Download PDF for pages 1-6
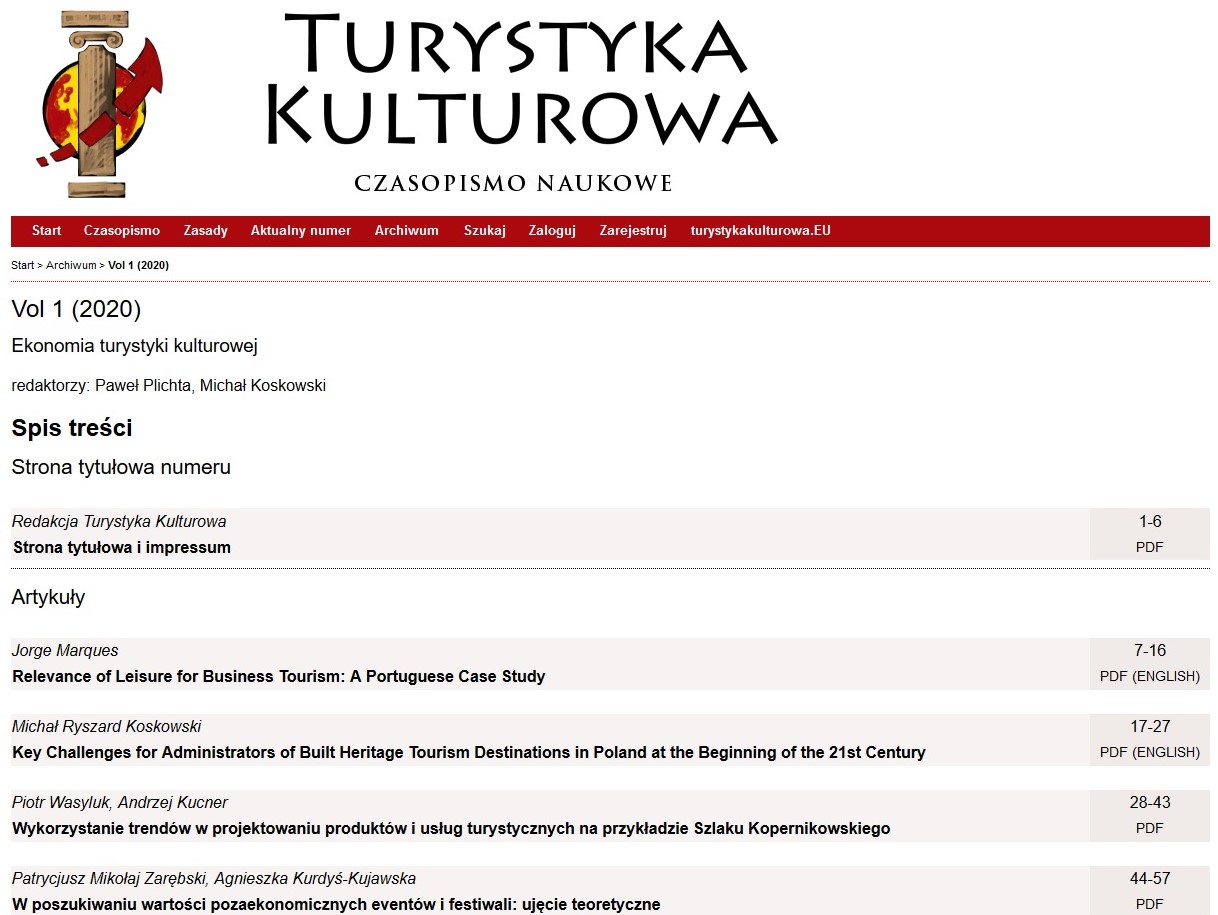 (1149, 548)
